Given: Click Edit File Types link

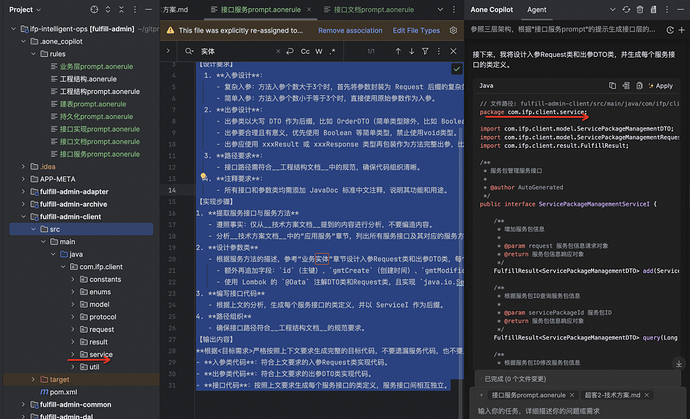Looking at the screenshot, I should coord(416,30).
